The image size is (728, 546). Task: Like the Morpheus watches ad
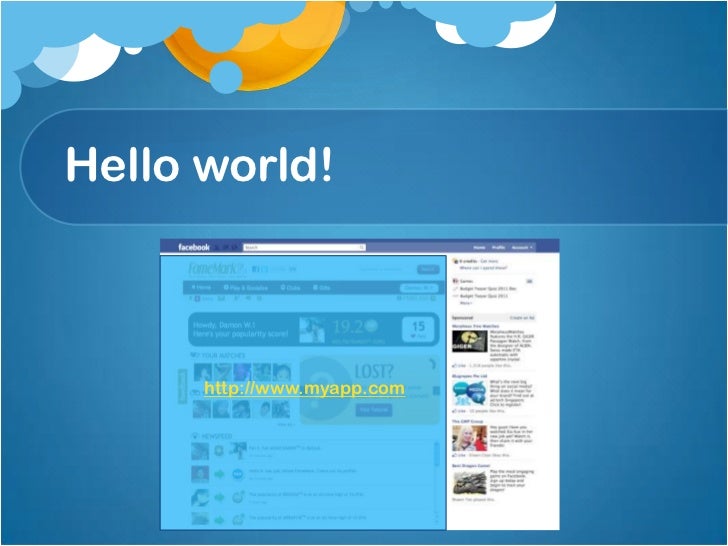(459, 366)
